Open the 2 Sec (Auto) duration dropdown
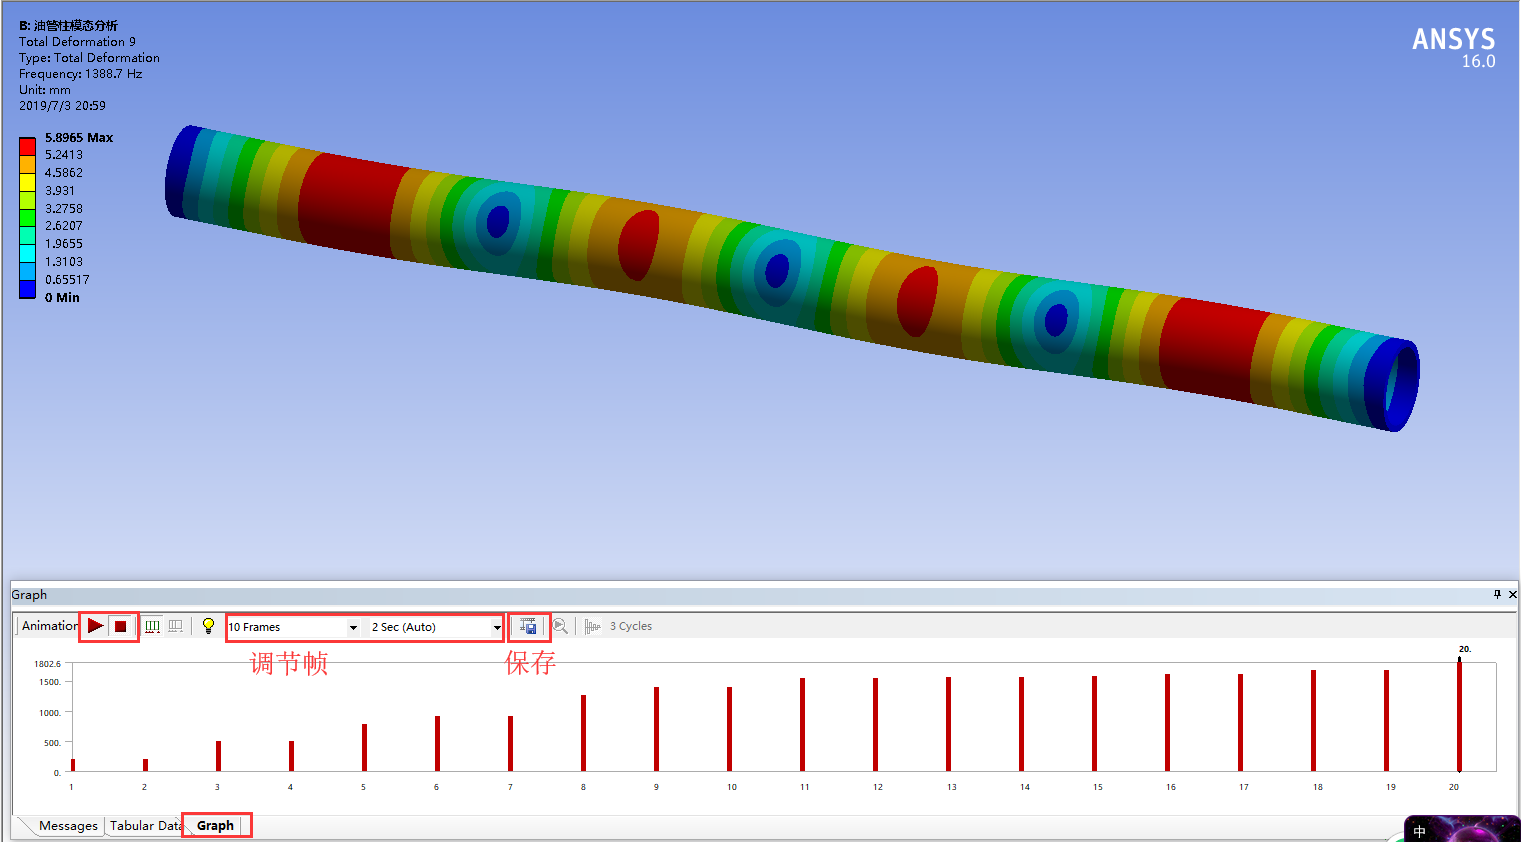Screen dimensions: 1521x842 point(497,626)
